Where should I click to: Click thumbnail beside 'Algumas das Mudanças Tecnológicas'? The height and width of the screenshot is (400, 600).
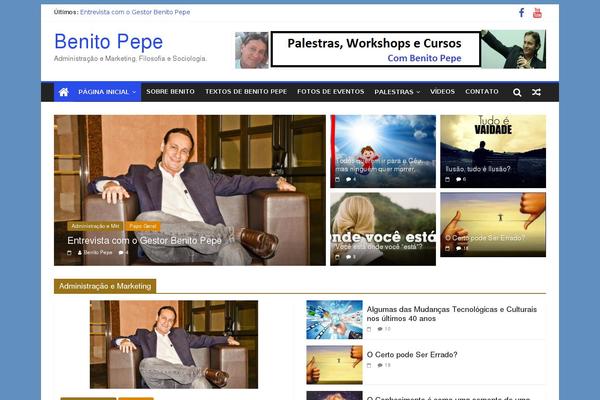coord(334,320)
